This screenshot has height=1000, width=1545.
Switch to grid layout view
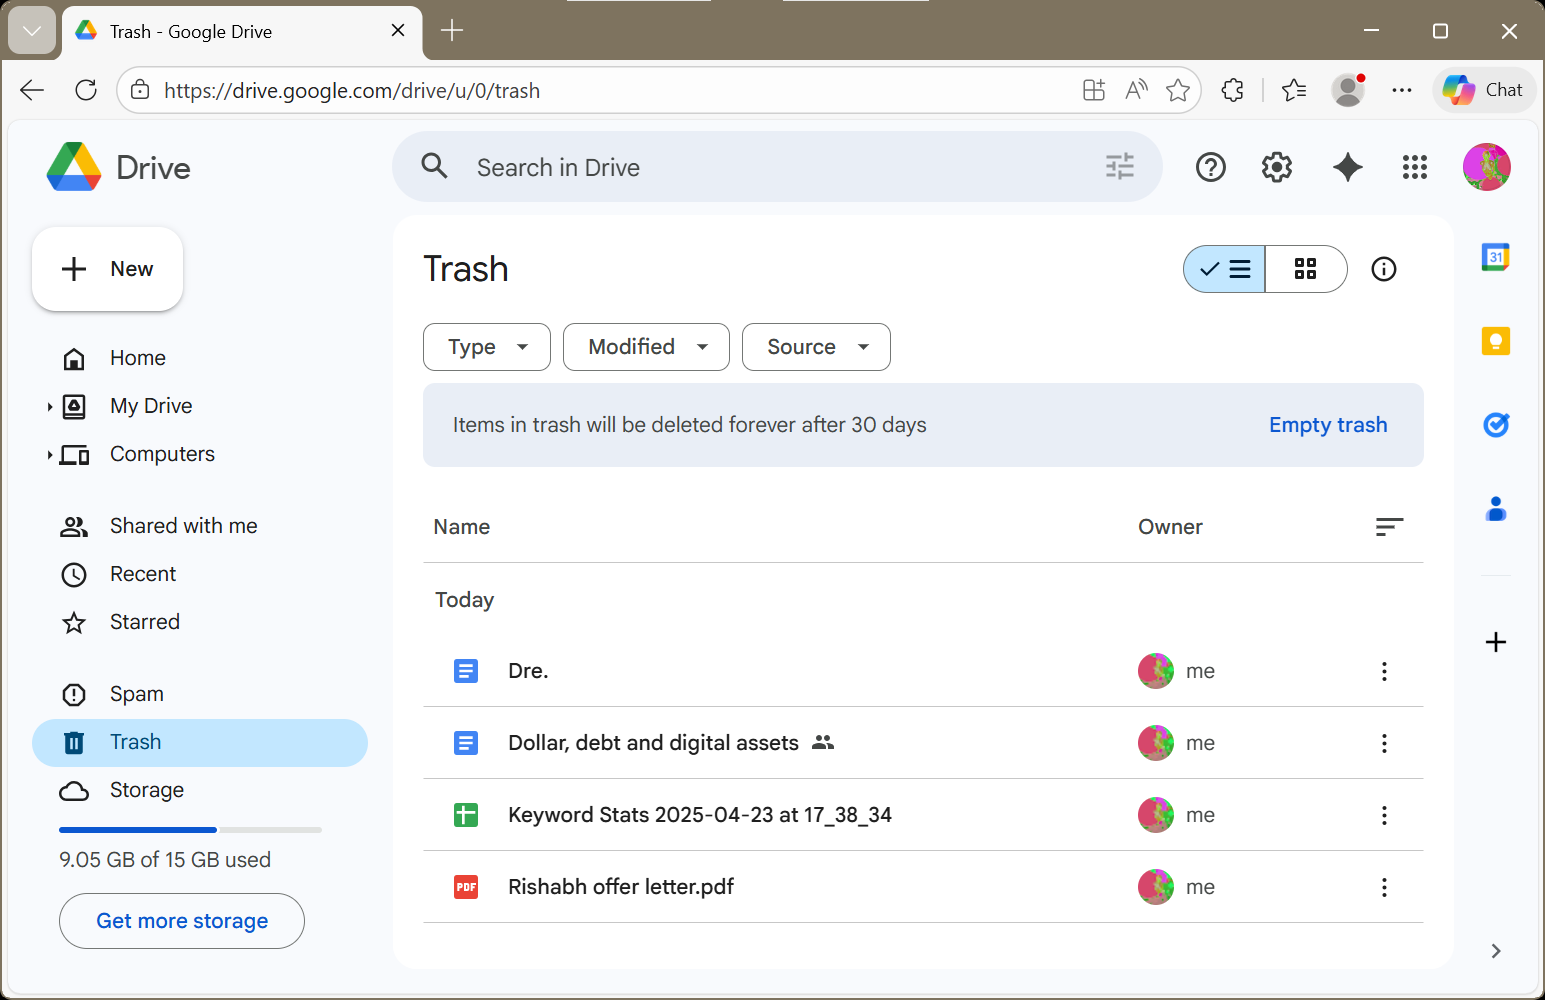click(1306, 269)
